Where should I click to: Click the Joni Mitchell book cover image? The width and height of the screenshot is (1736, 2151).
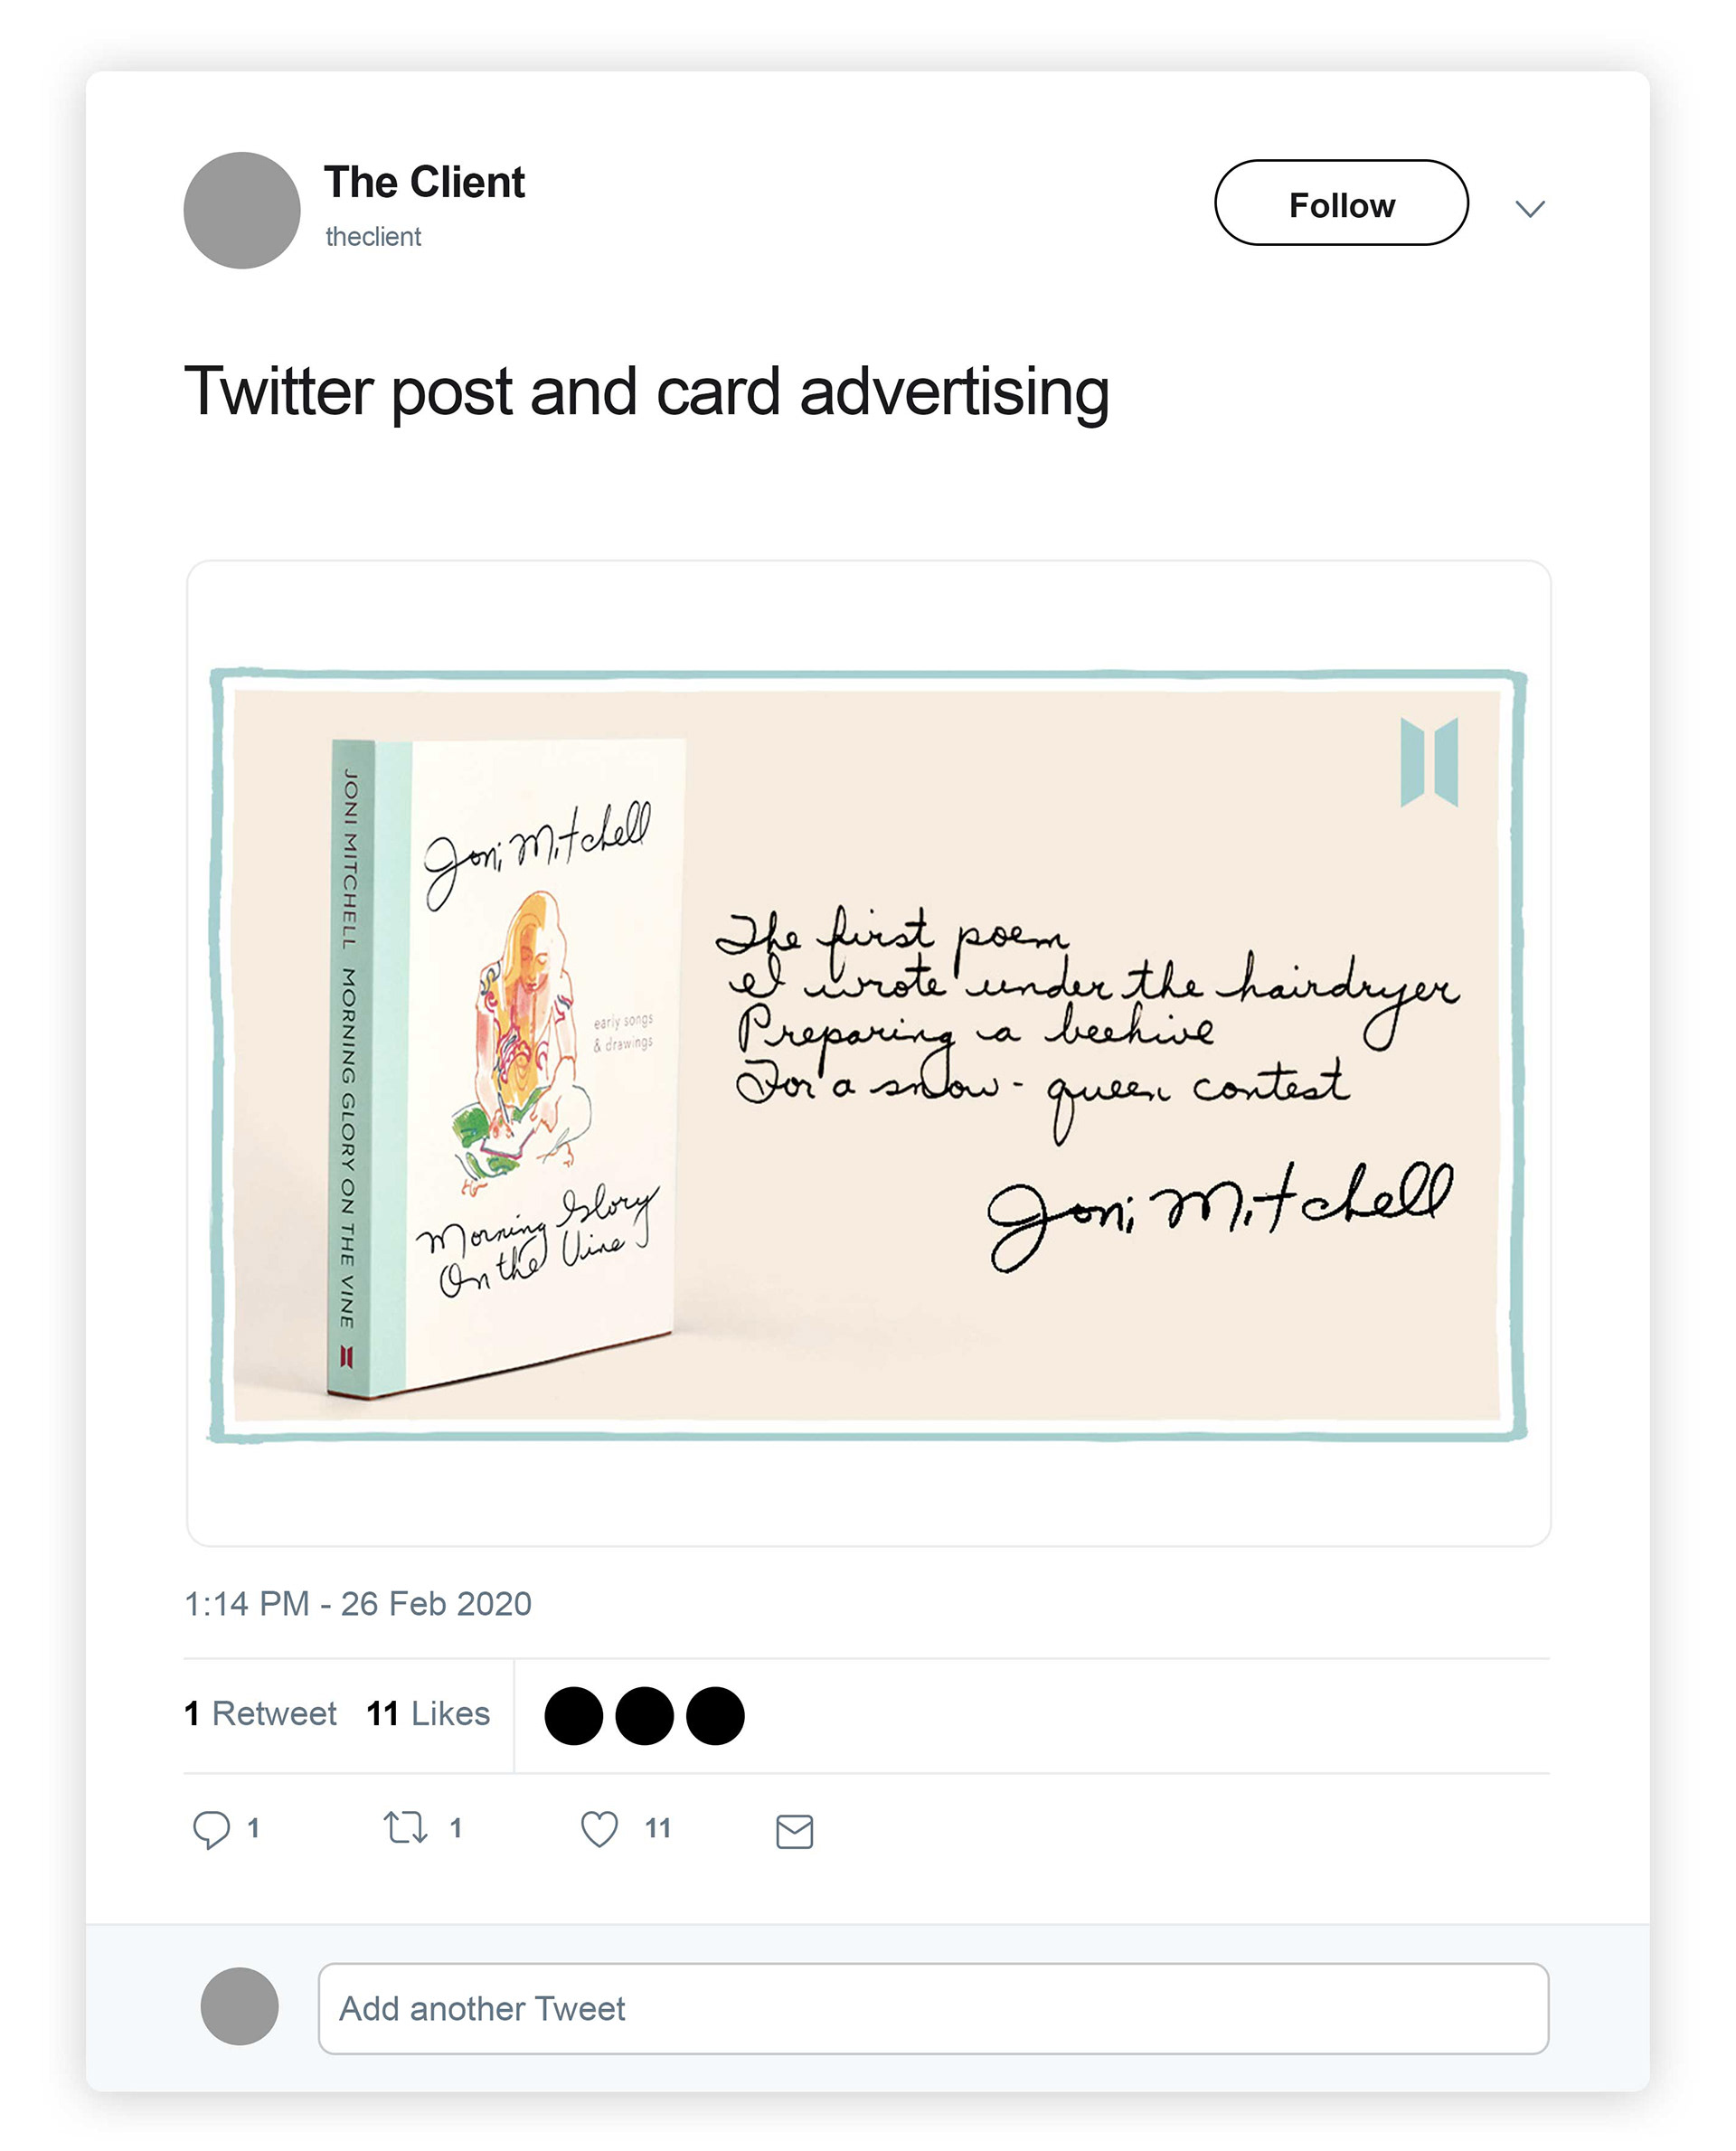click(x=510, y=1060)
